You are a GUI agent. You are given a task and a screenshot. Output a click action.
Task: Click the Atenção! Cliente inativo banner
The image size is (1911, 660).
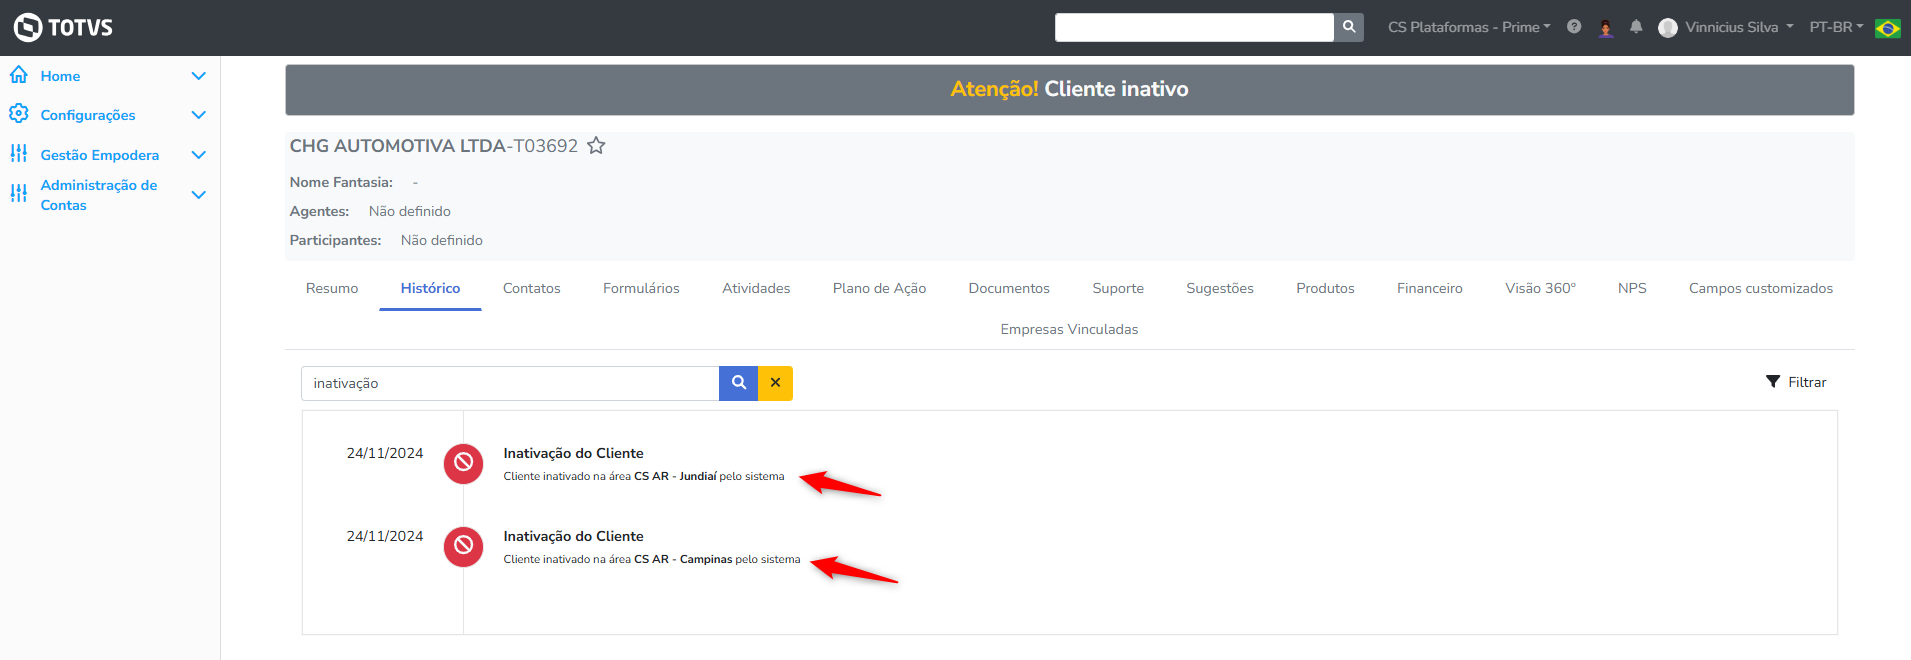[1069, 89]
